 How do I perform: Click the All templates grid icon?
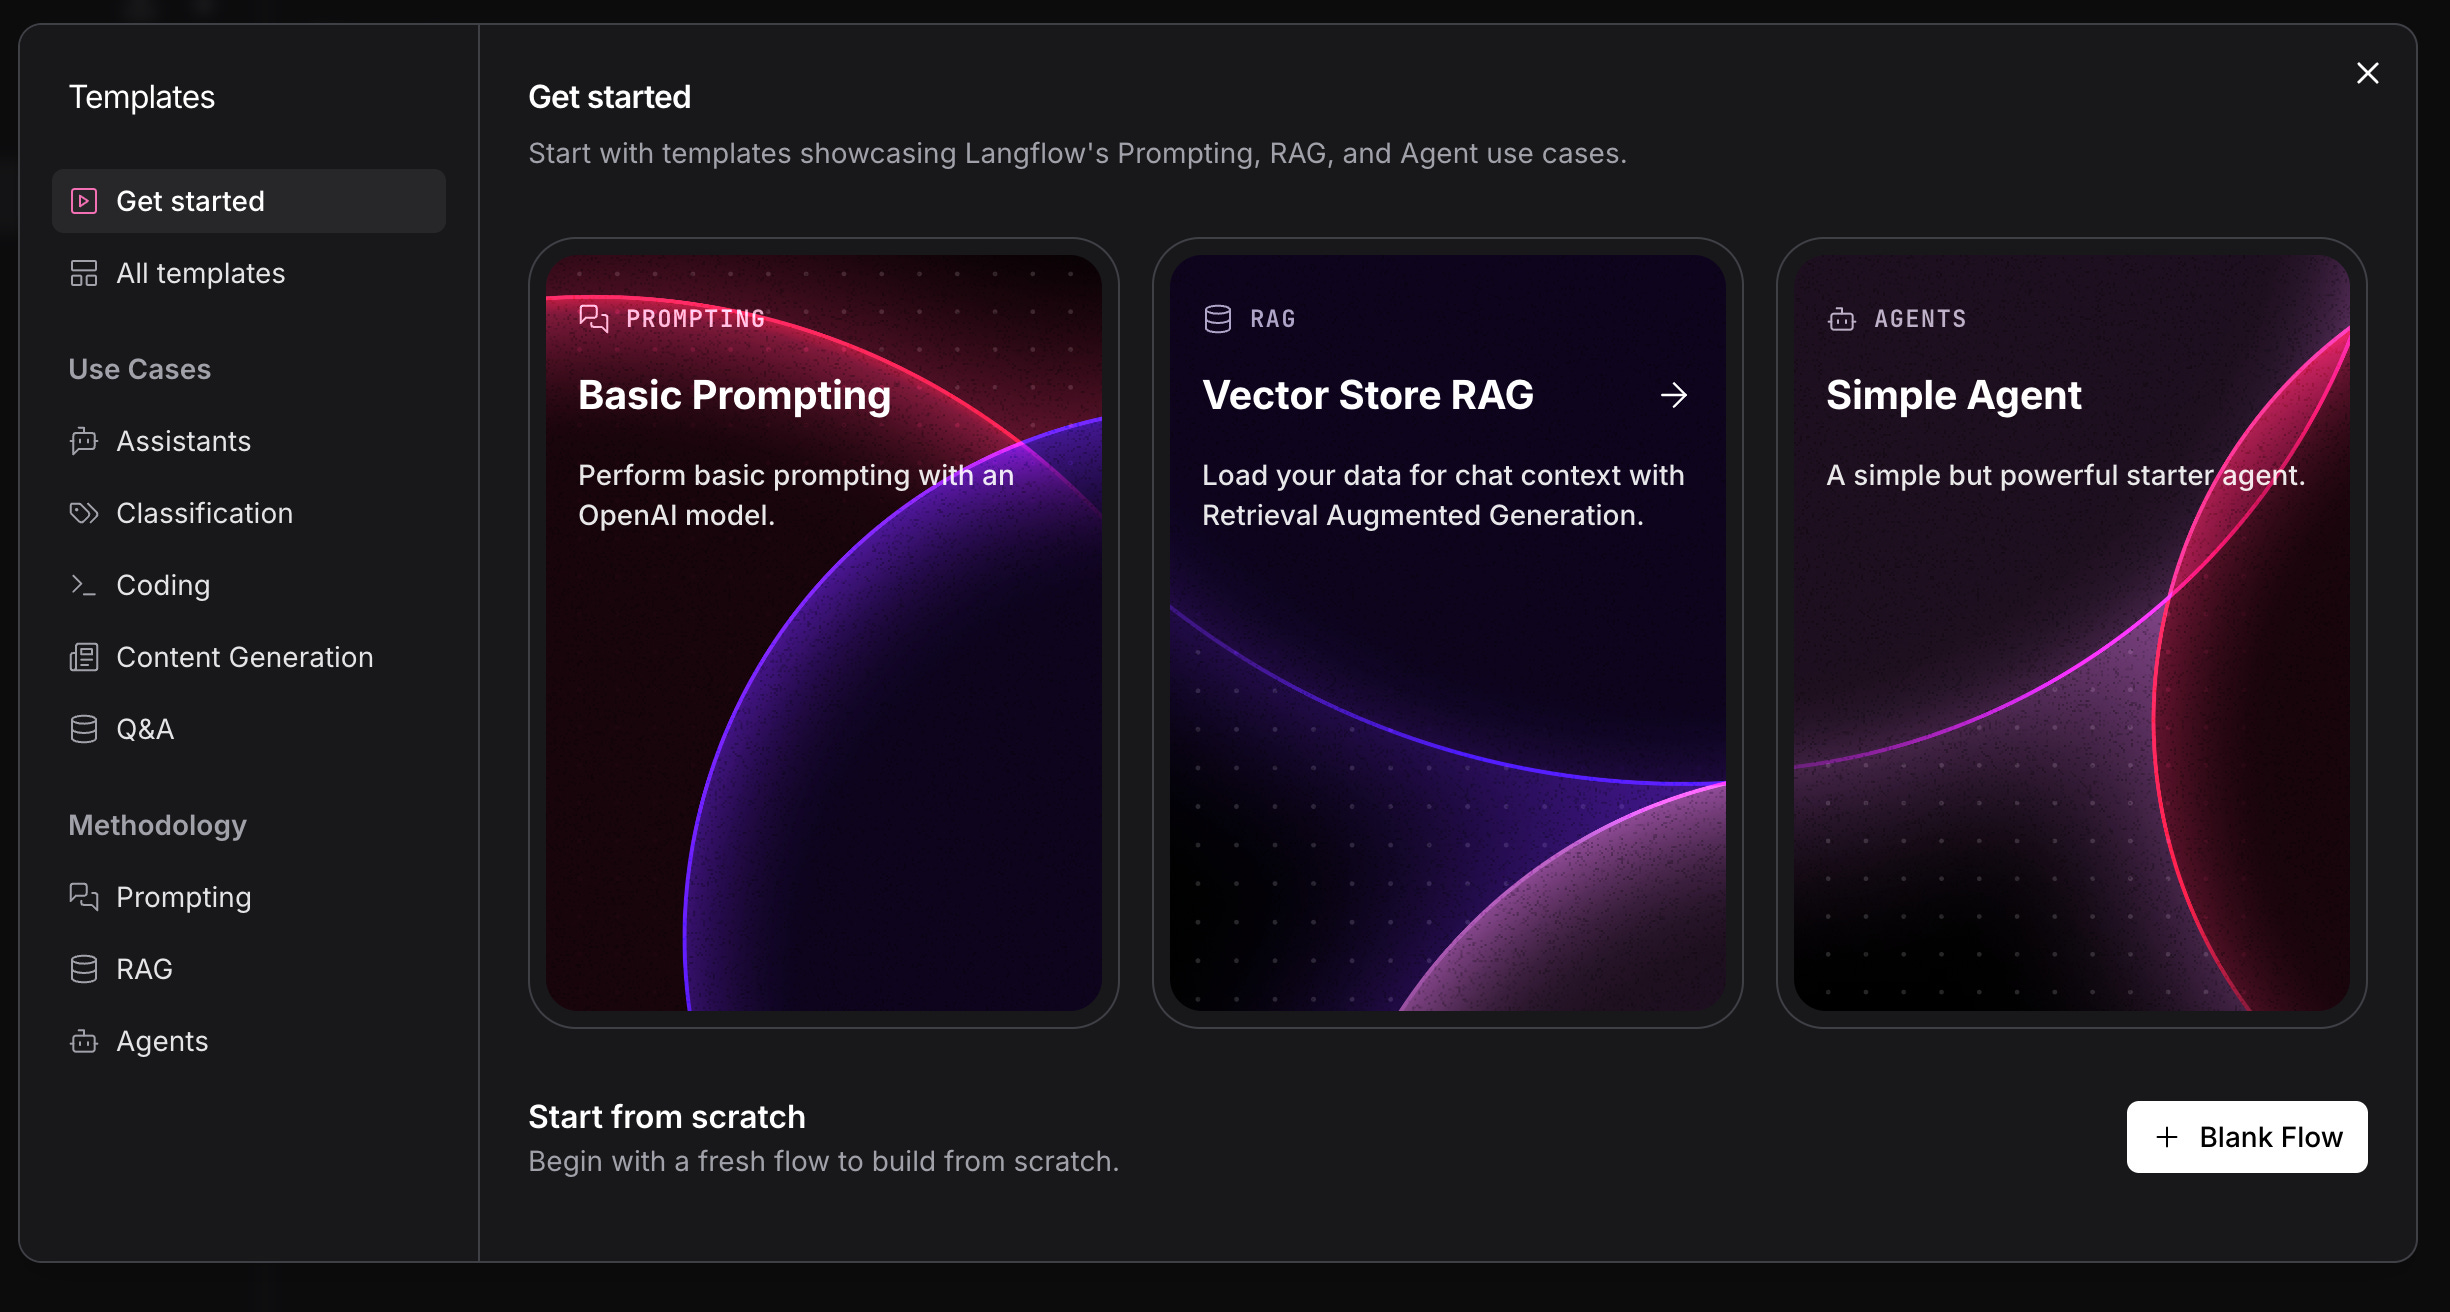click(x=84, y=273)
